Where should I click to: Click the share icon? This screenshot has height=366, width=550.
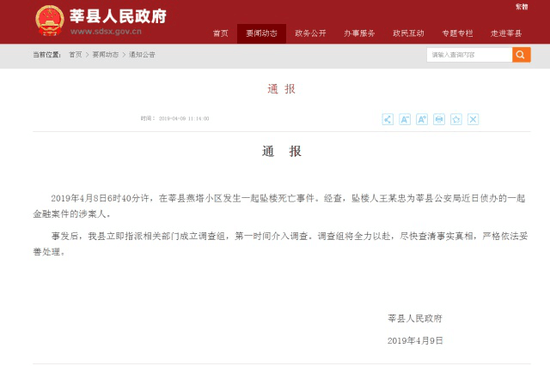pos(388,119)
